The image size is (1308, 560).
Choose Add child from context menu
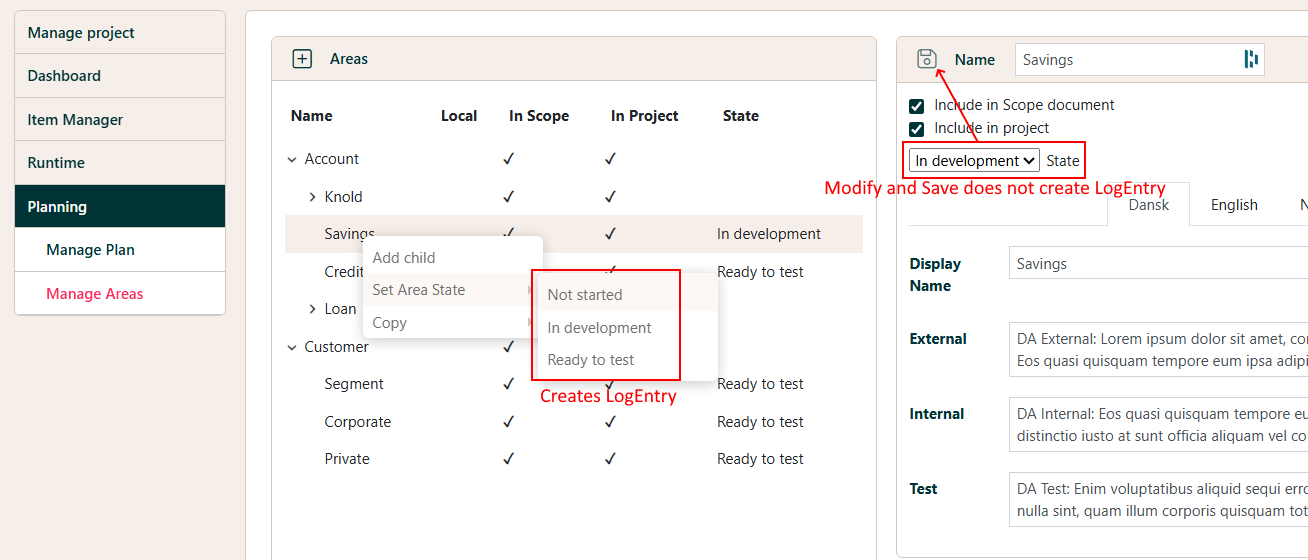coord(404,258)
